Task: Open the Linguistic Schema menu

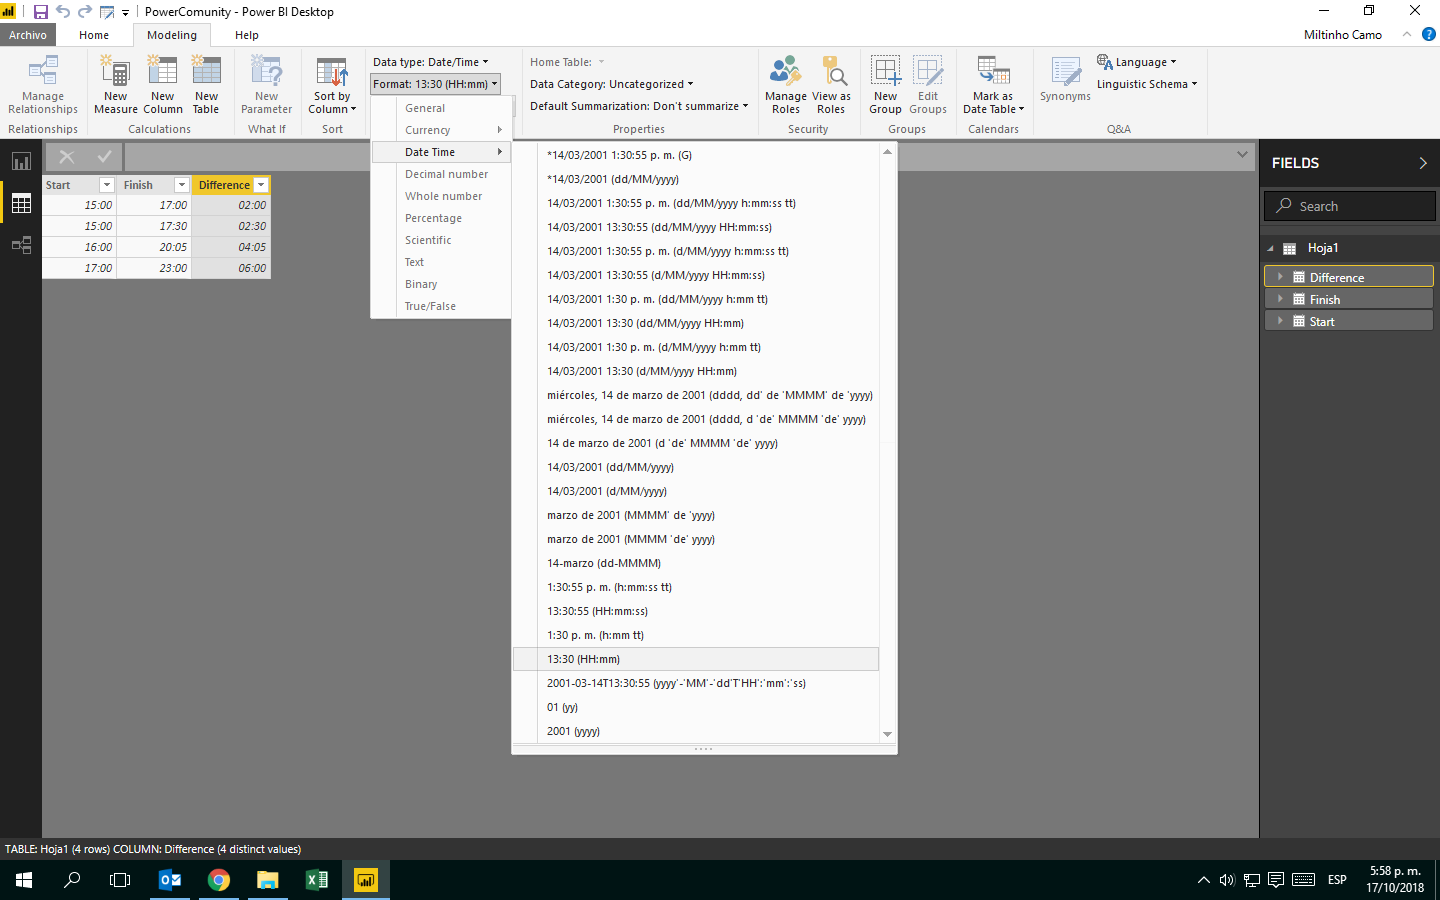Action: [x=1147, y=84]
